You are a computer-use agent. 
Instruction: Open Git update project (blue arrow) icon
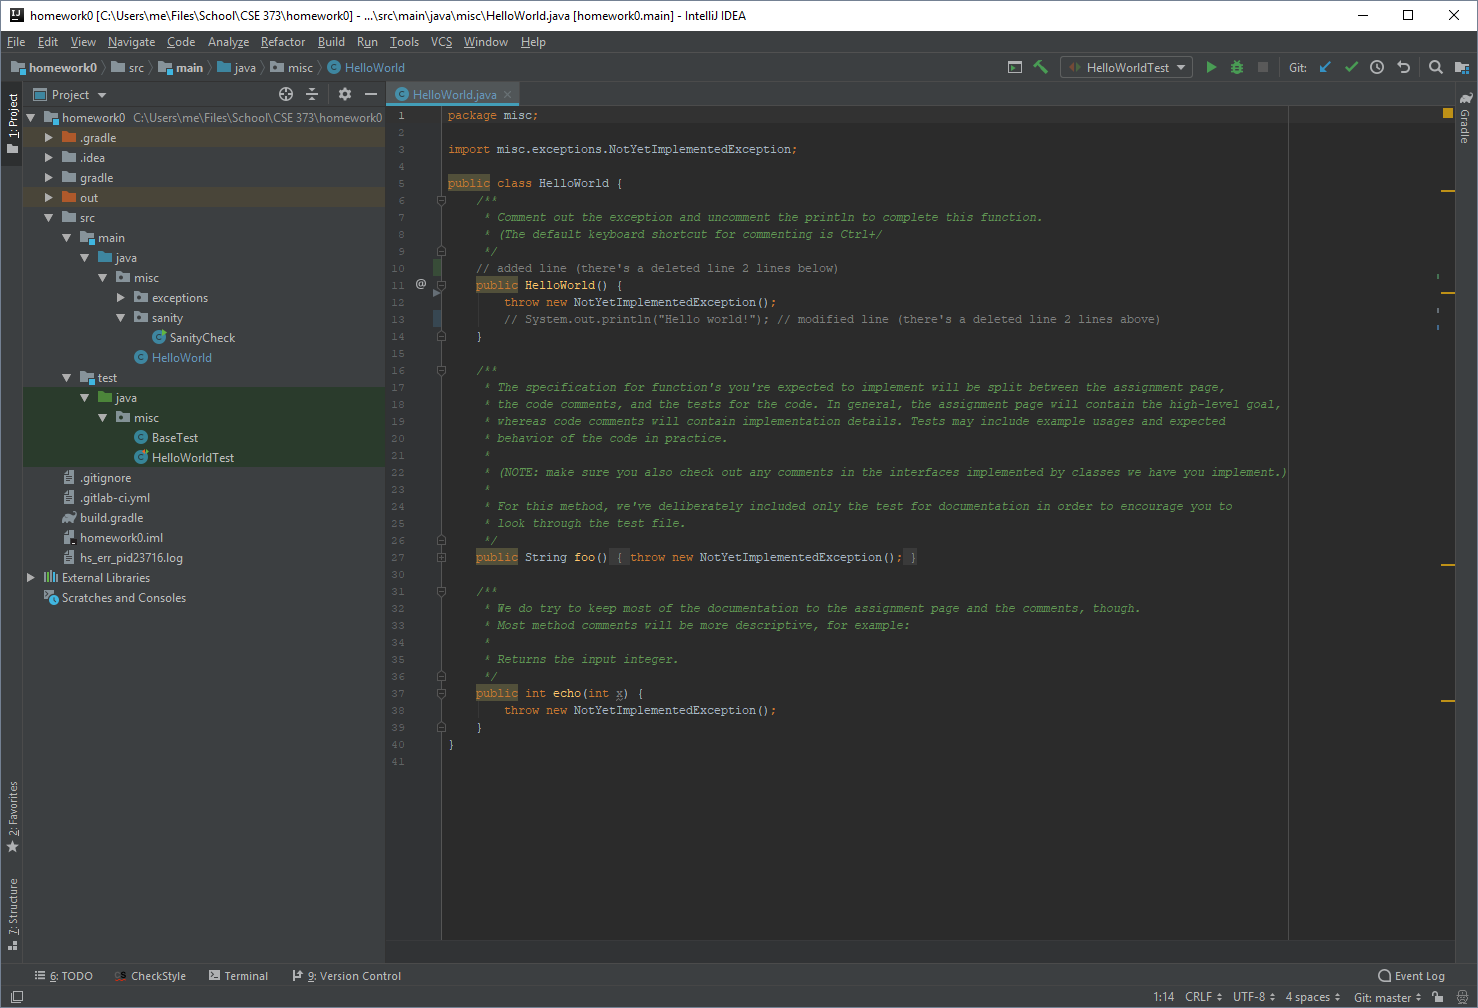(1325, 67)
